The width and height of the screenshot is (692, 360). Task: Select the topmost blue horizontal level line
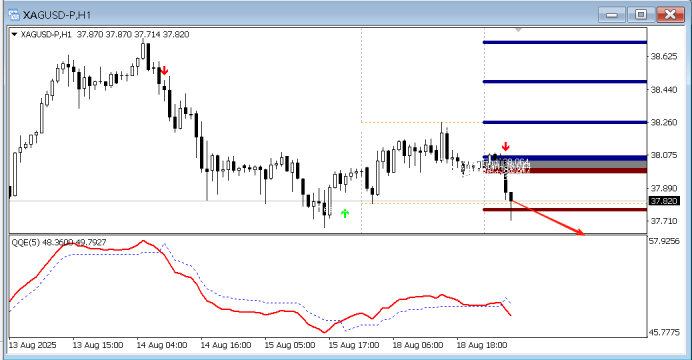pos(565,43)
